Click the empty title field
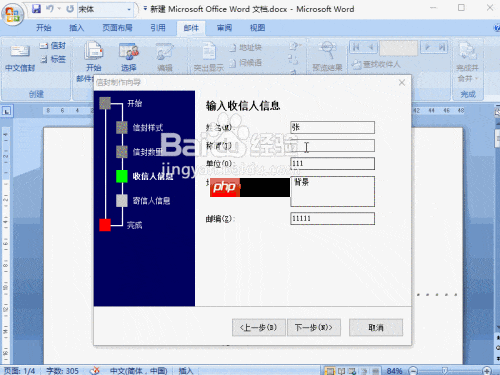The height and width of the screenshot is (375, 500). pos(333,146)
